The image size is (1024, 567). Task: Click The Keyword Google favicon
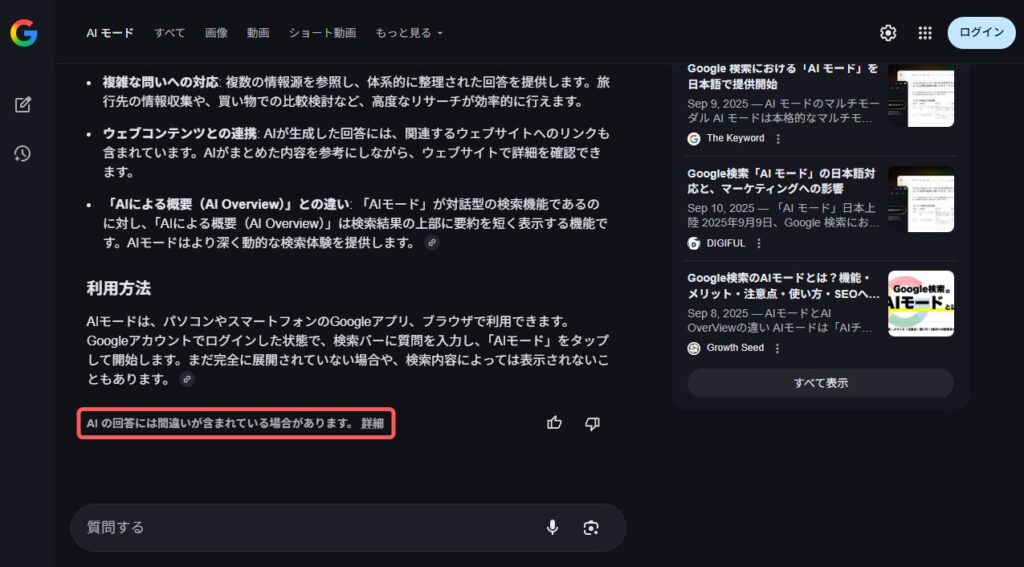point(694,138)
